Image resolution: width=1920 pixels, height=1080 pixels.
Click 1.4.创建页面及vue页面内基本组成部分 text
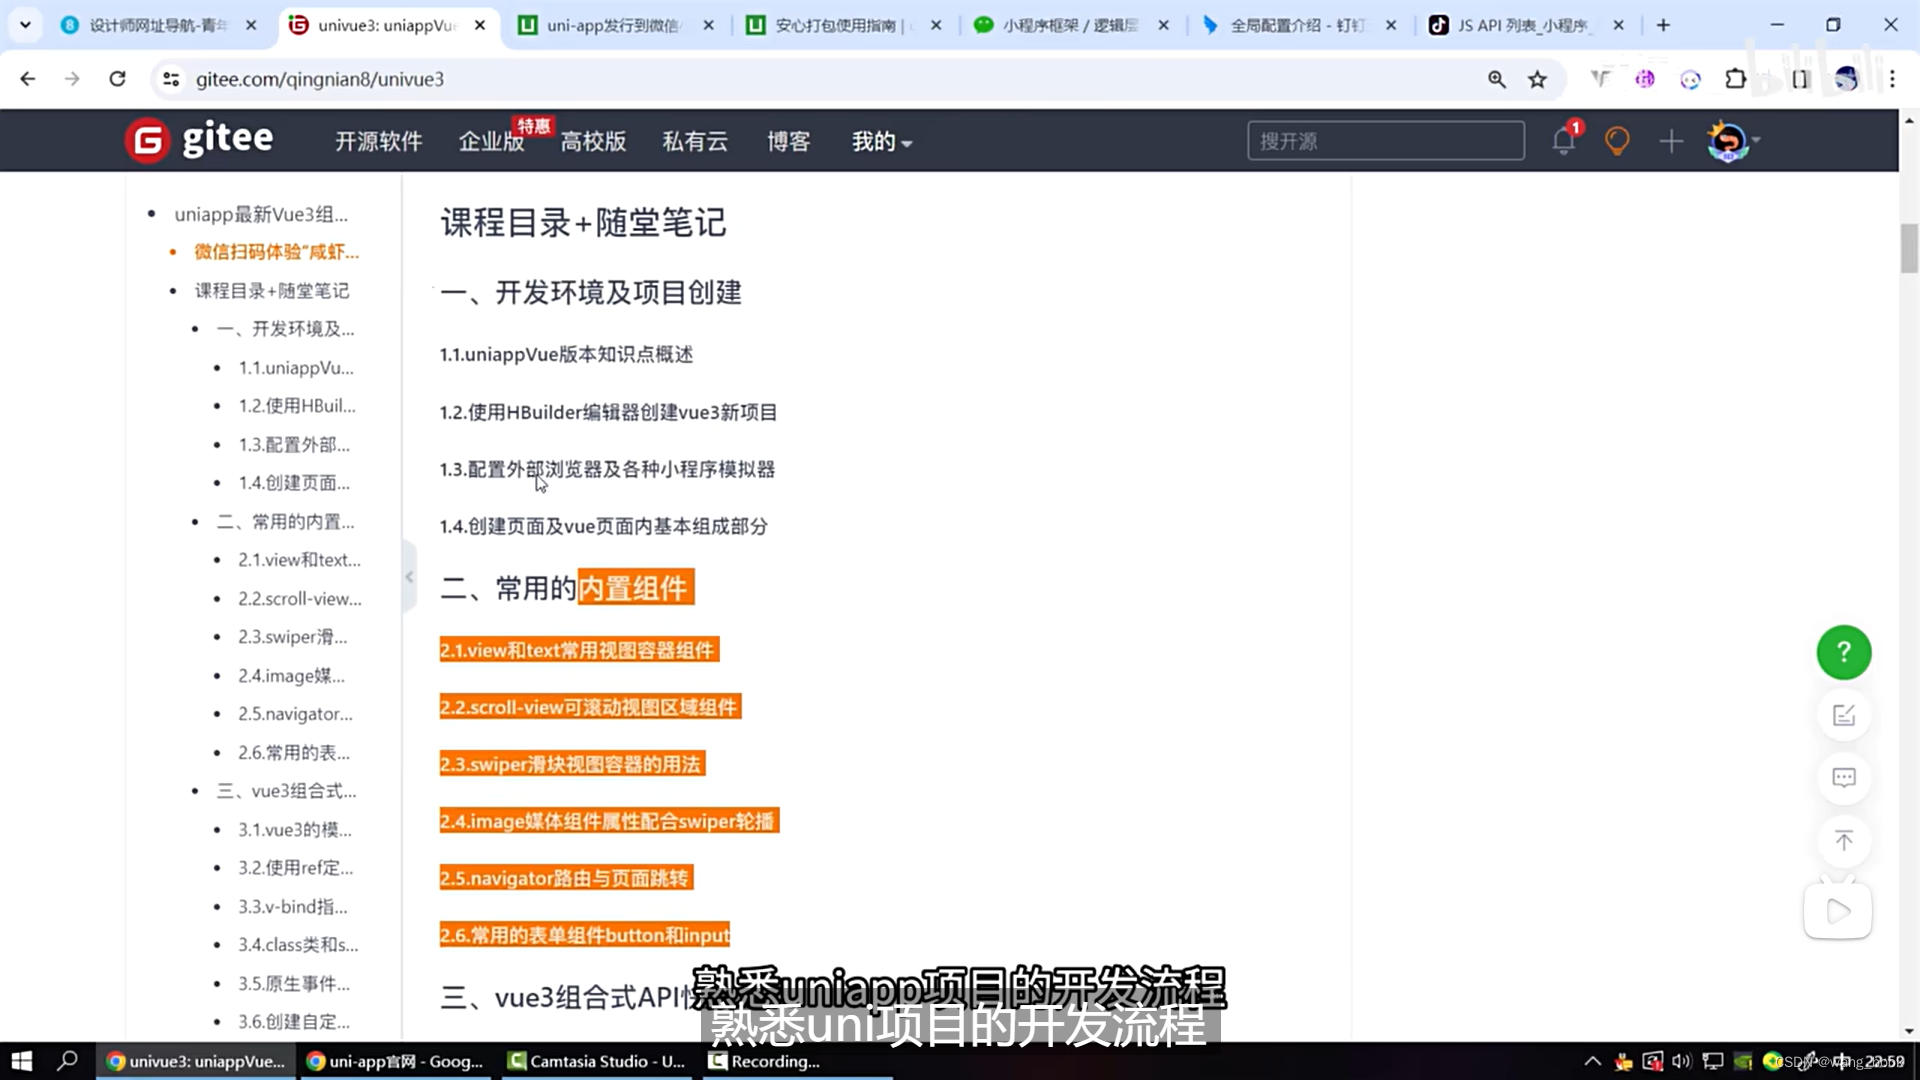[x=603, y=526]
